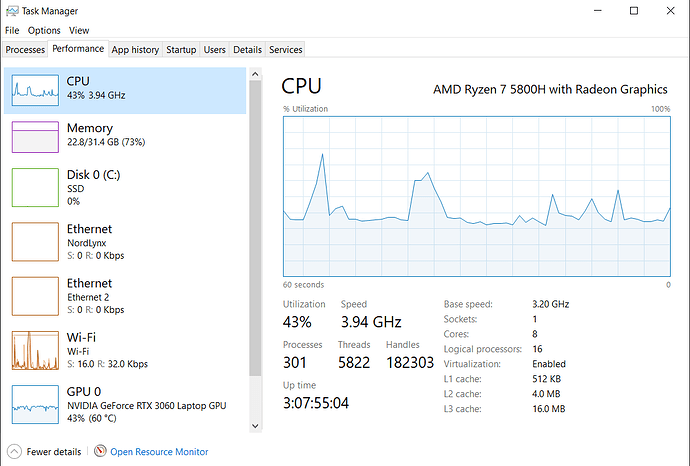Click the Resource Monitor icon
Screen dimensions: 690x466
pyautogui.click(x=100, y=451)
